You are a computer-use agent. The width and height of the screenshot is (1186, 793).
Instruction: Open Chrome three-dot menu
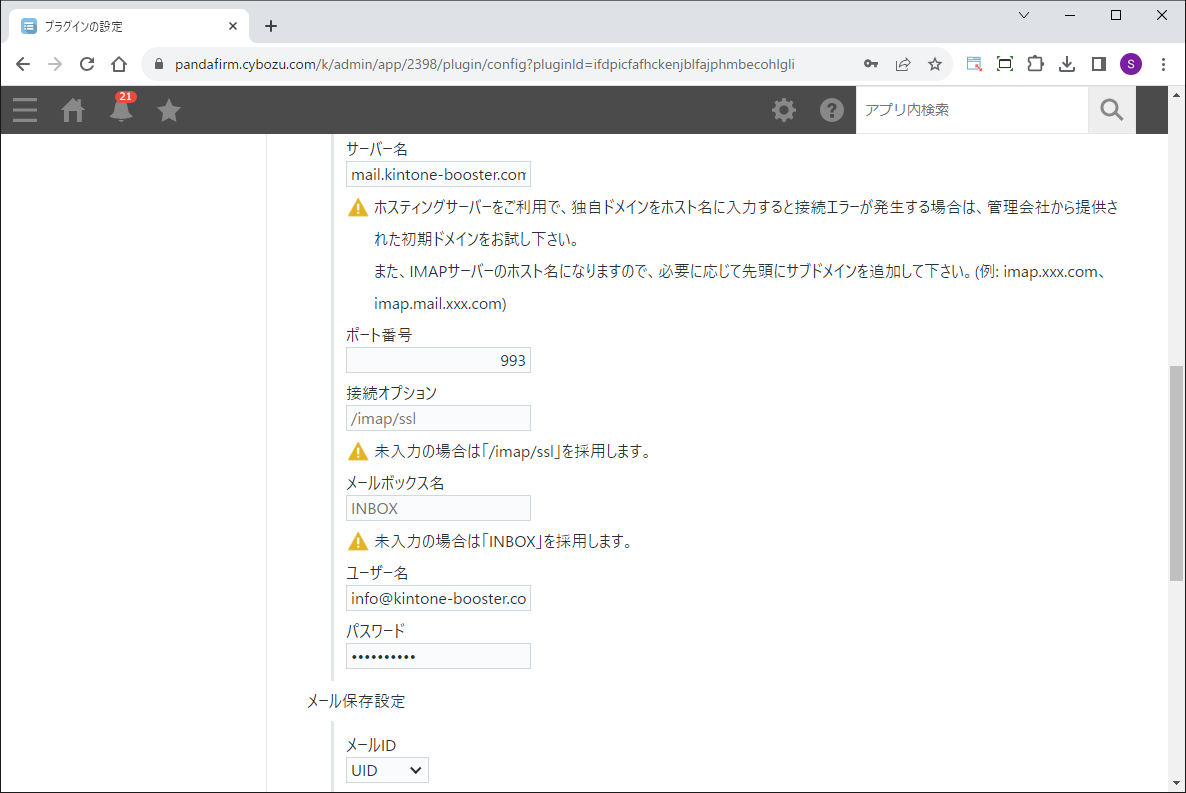[x=1163, y=64]
